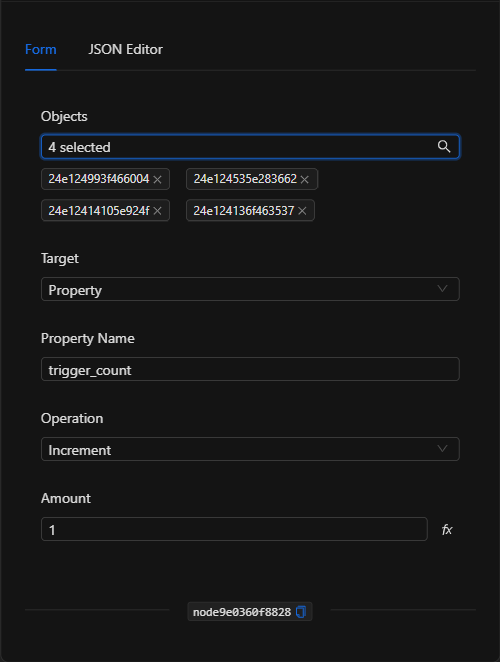Focus the Objects '4 selected' search field
Image resolution: width=500 pixels, height=662 pixels.
250,147
